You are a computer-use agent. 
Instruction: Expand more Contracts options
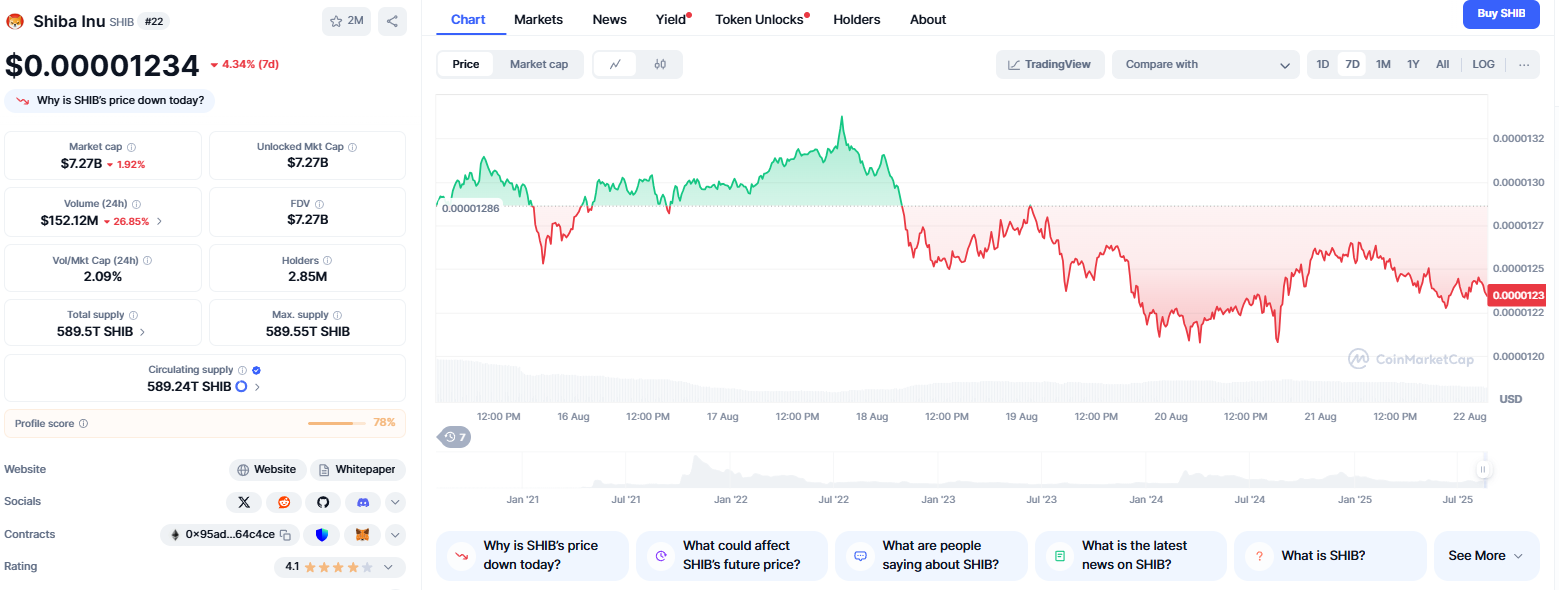[395, 535]
